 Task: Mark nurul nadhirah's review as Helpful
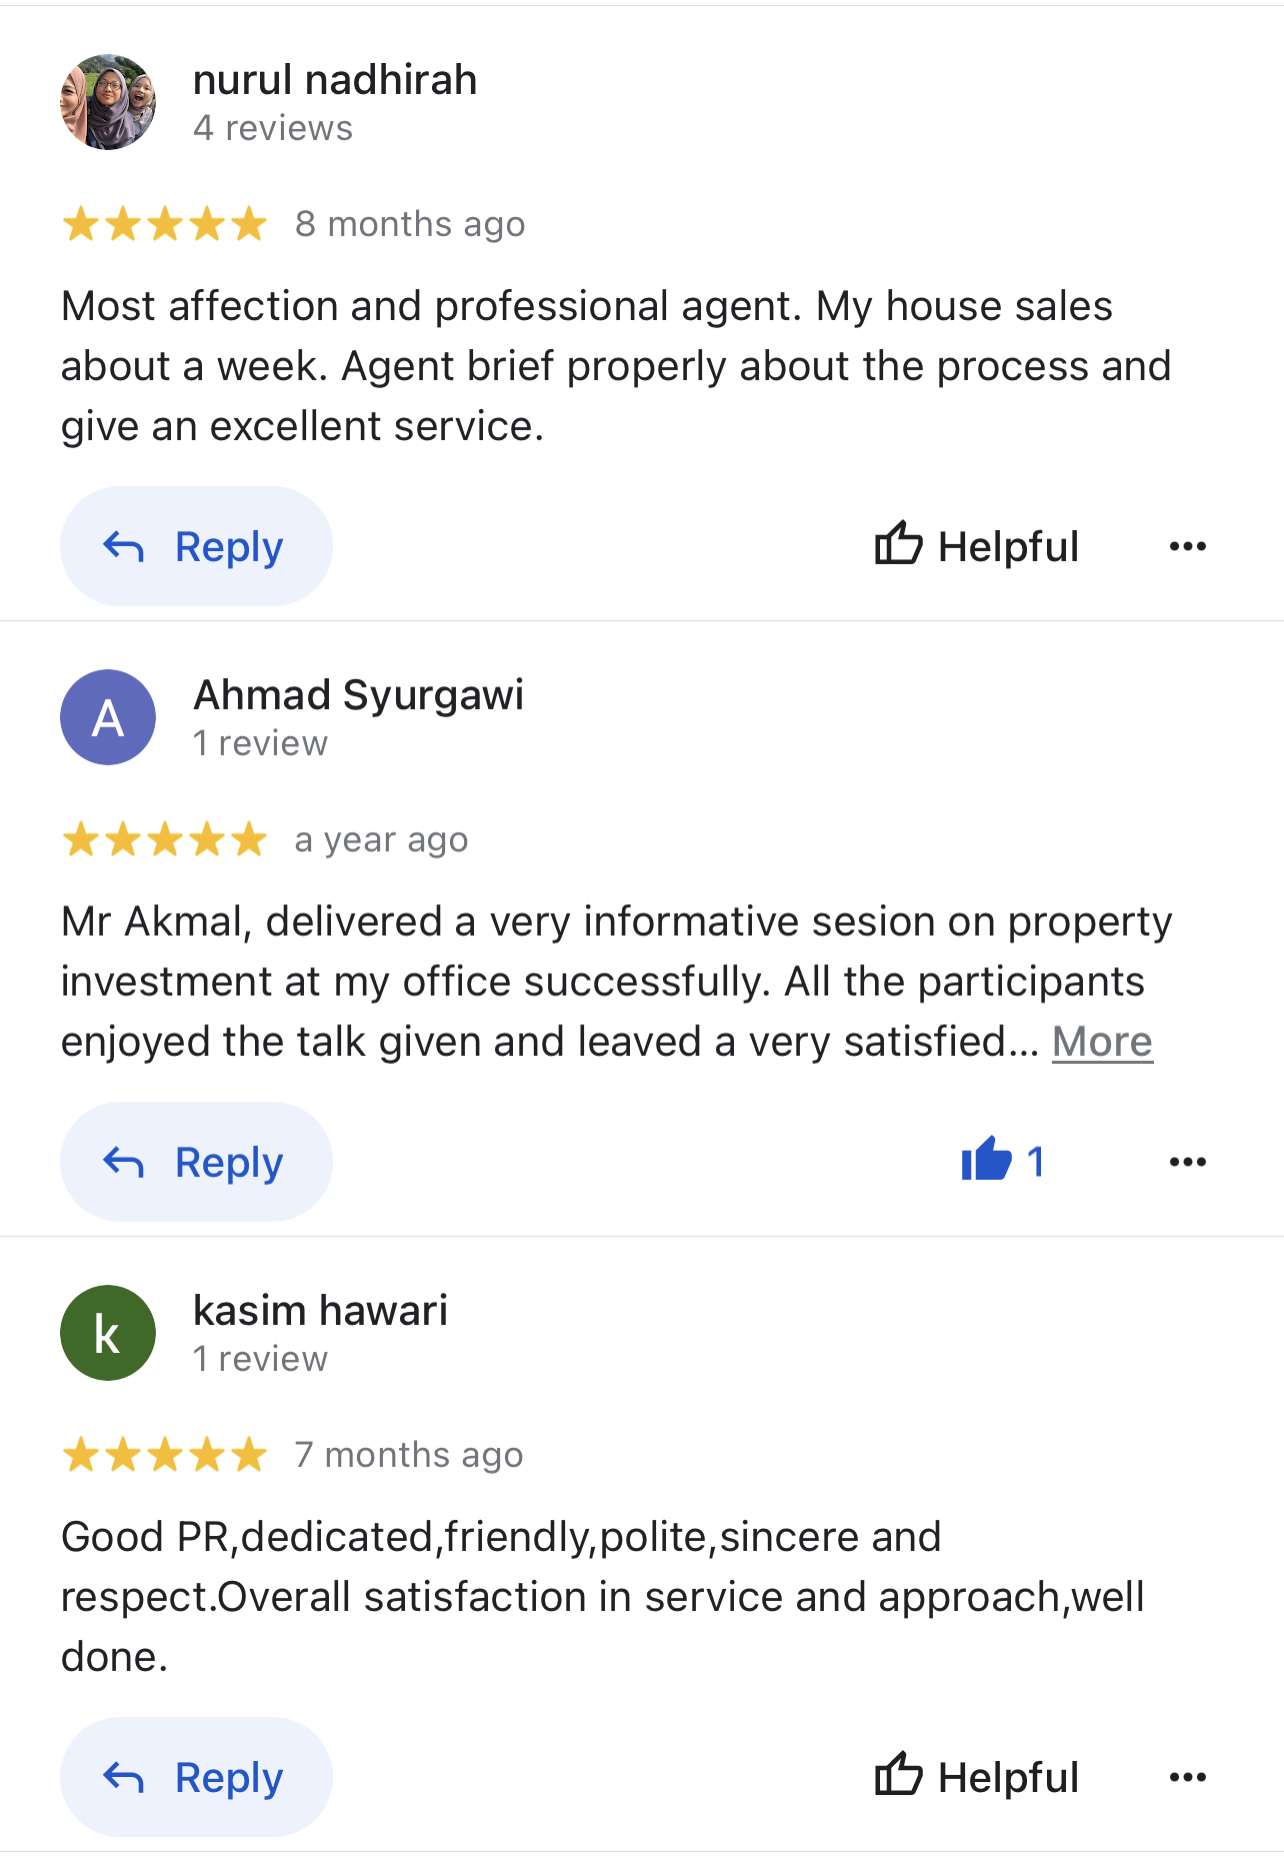[977, 546]
